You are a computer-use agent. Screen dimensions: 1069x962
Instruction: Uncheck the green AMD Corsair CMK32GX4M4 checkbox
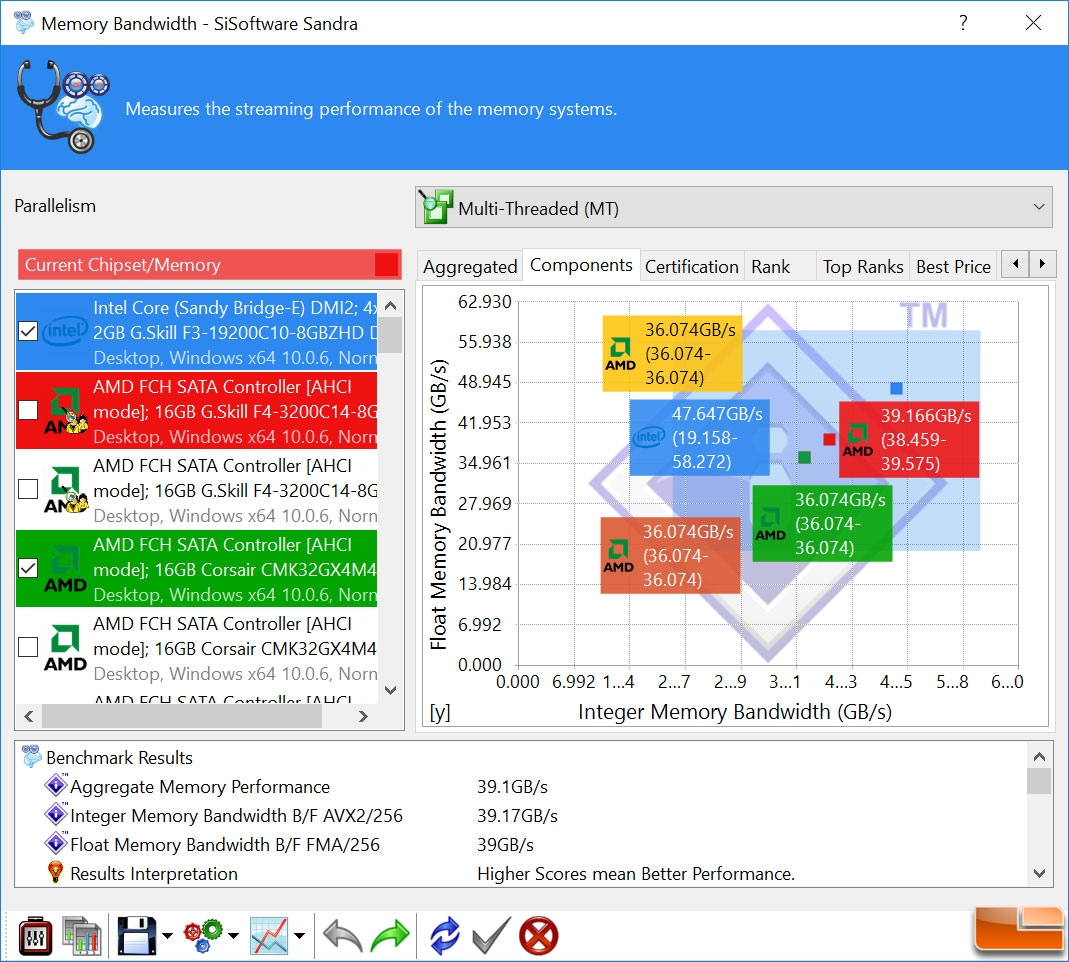point(28,568)
